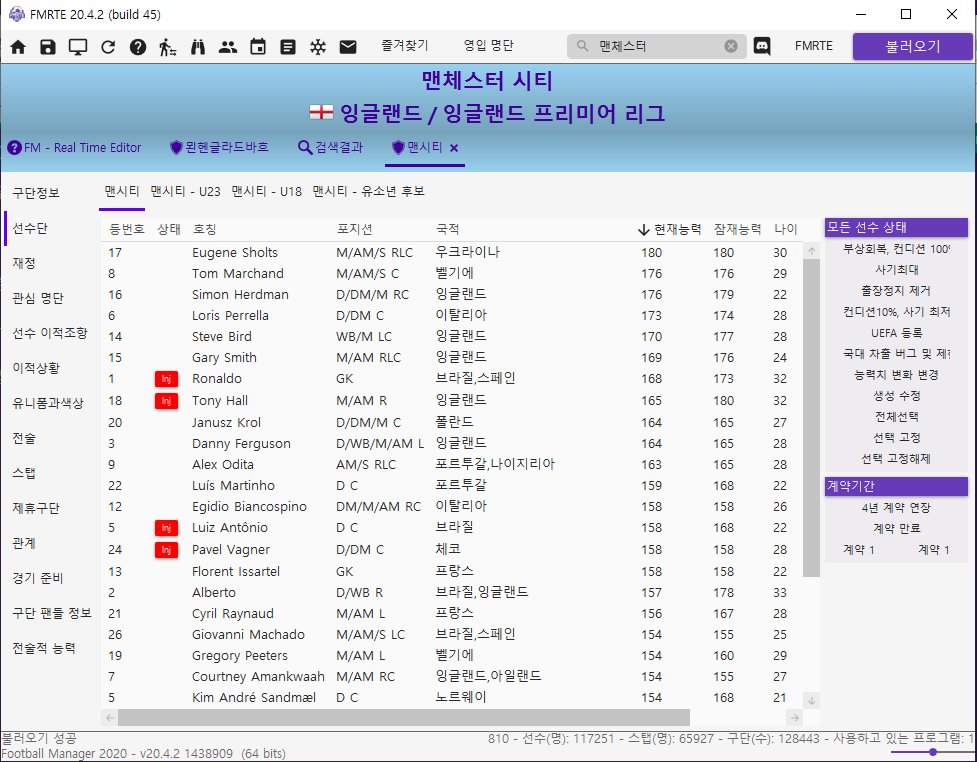Click the sort arrow on 현재능력 column
The image size is (977, 762).
pos(644,230)
